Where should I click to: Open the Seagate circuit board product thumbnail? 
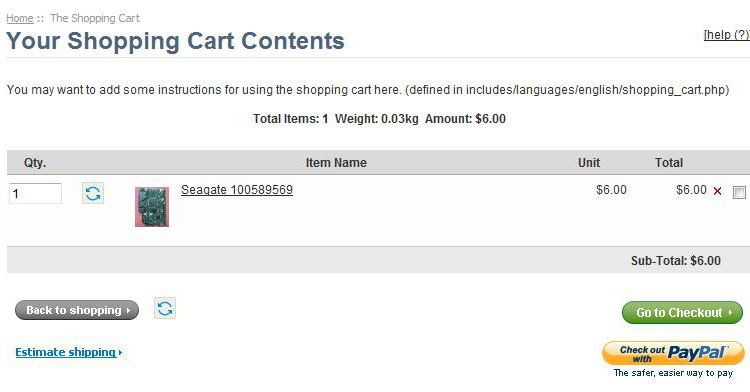pyautogui.click(x=152, y=207)
